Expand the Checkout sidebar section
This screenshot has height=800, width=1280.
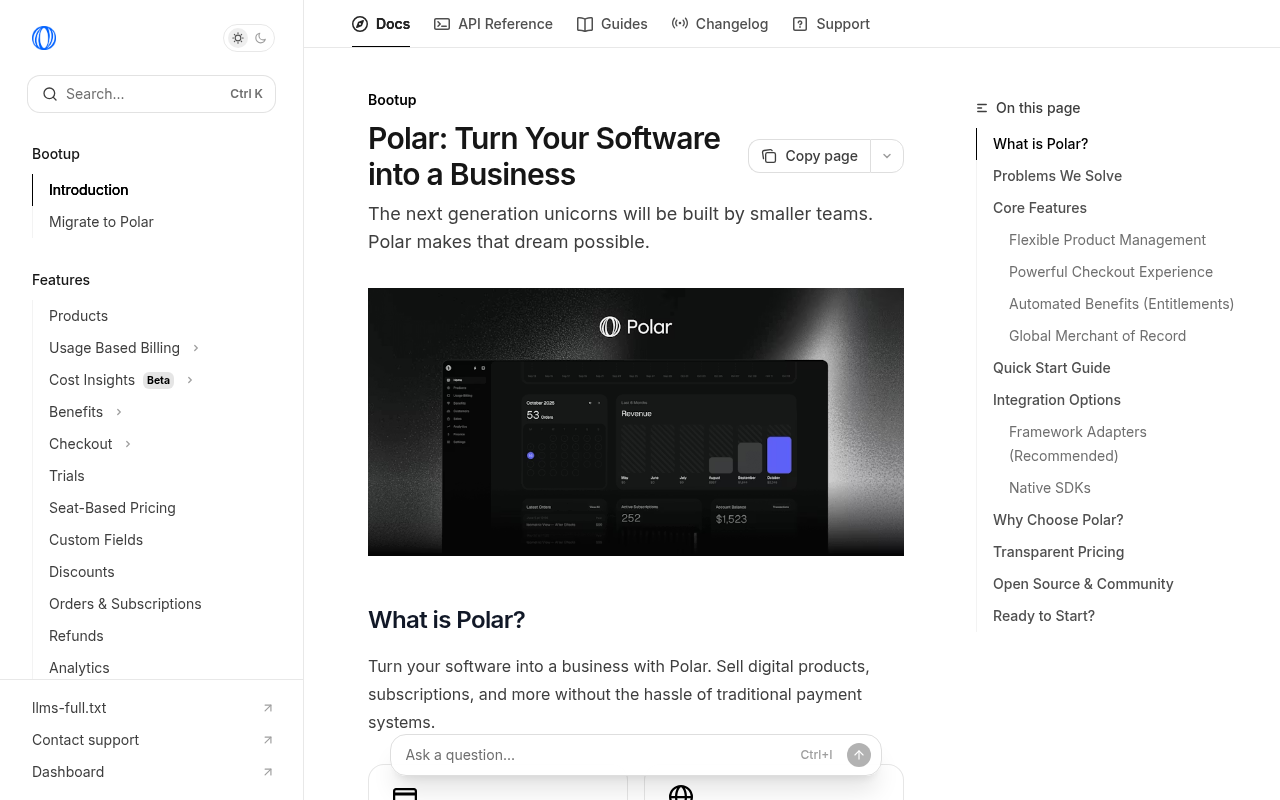(128, 444)
